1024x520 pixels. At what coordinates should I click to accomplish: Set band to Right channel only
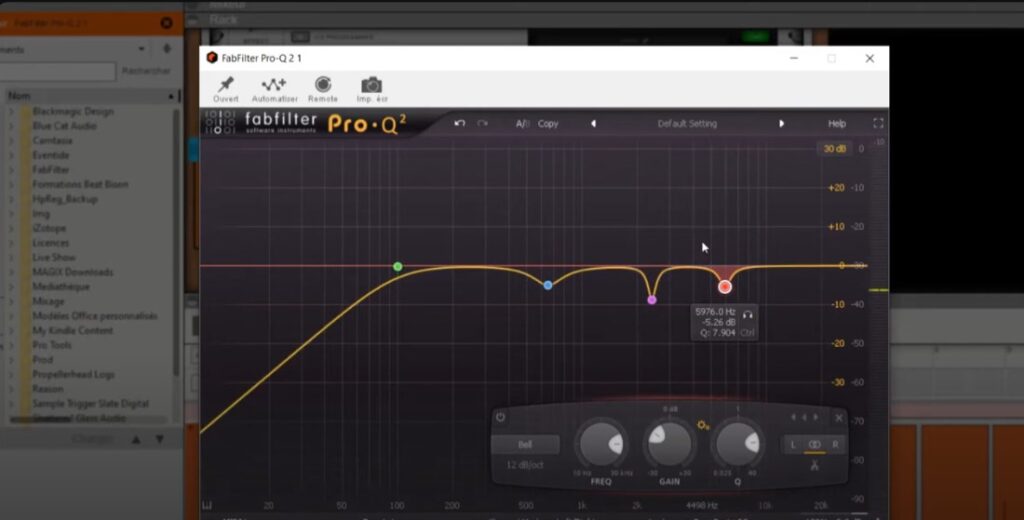tap(835, 445)
